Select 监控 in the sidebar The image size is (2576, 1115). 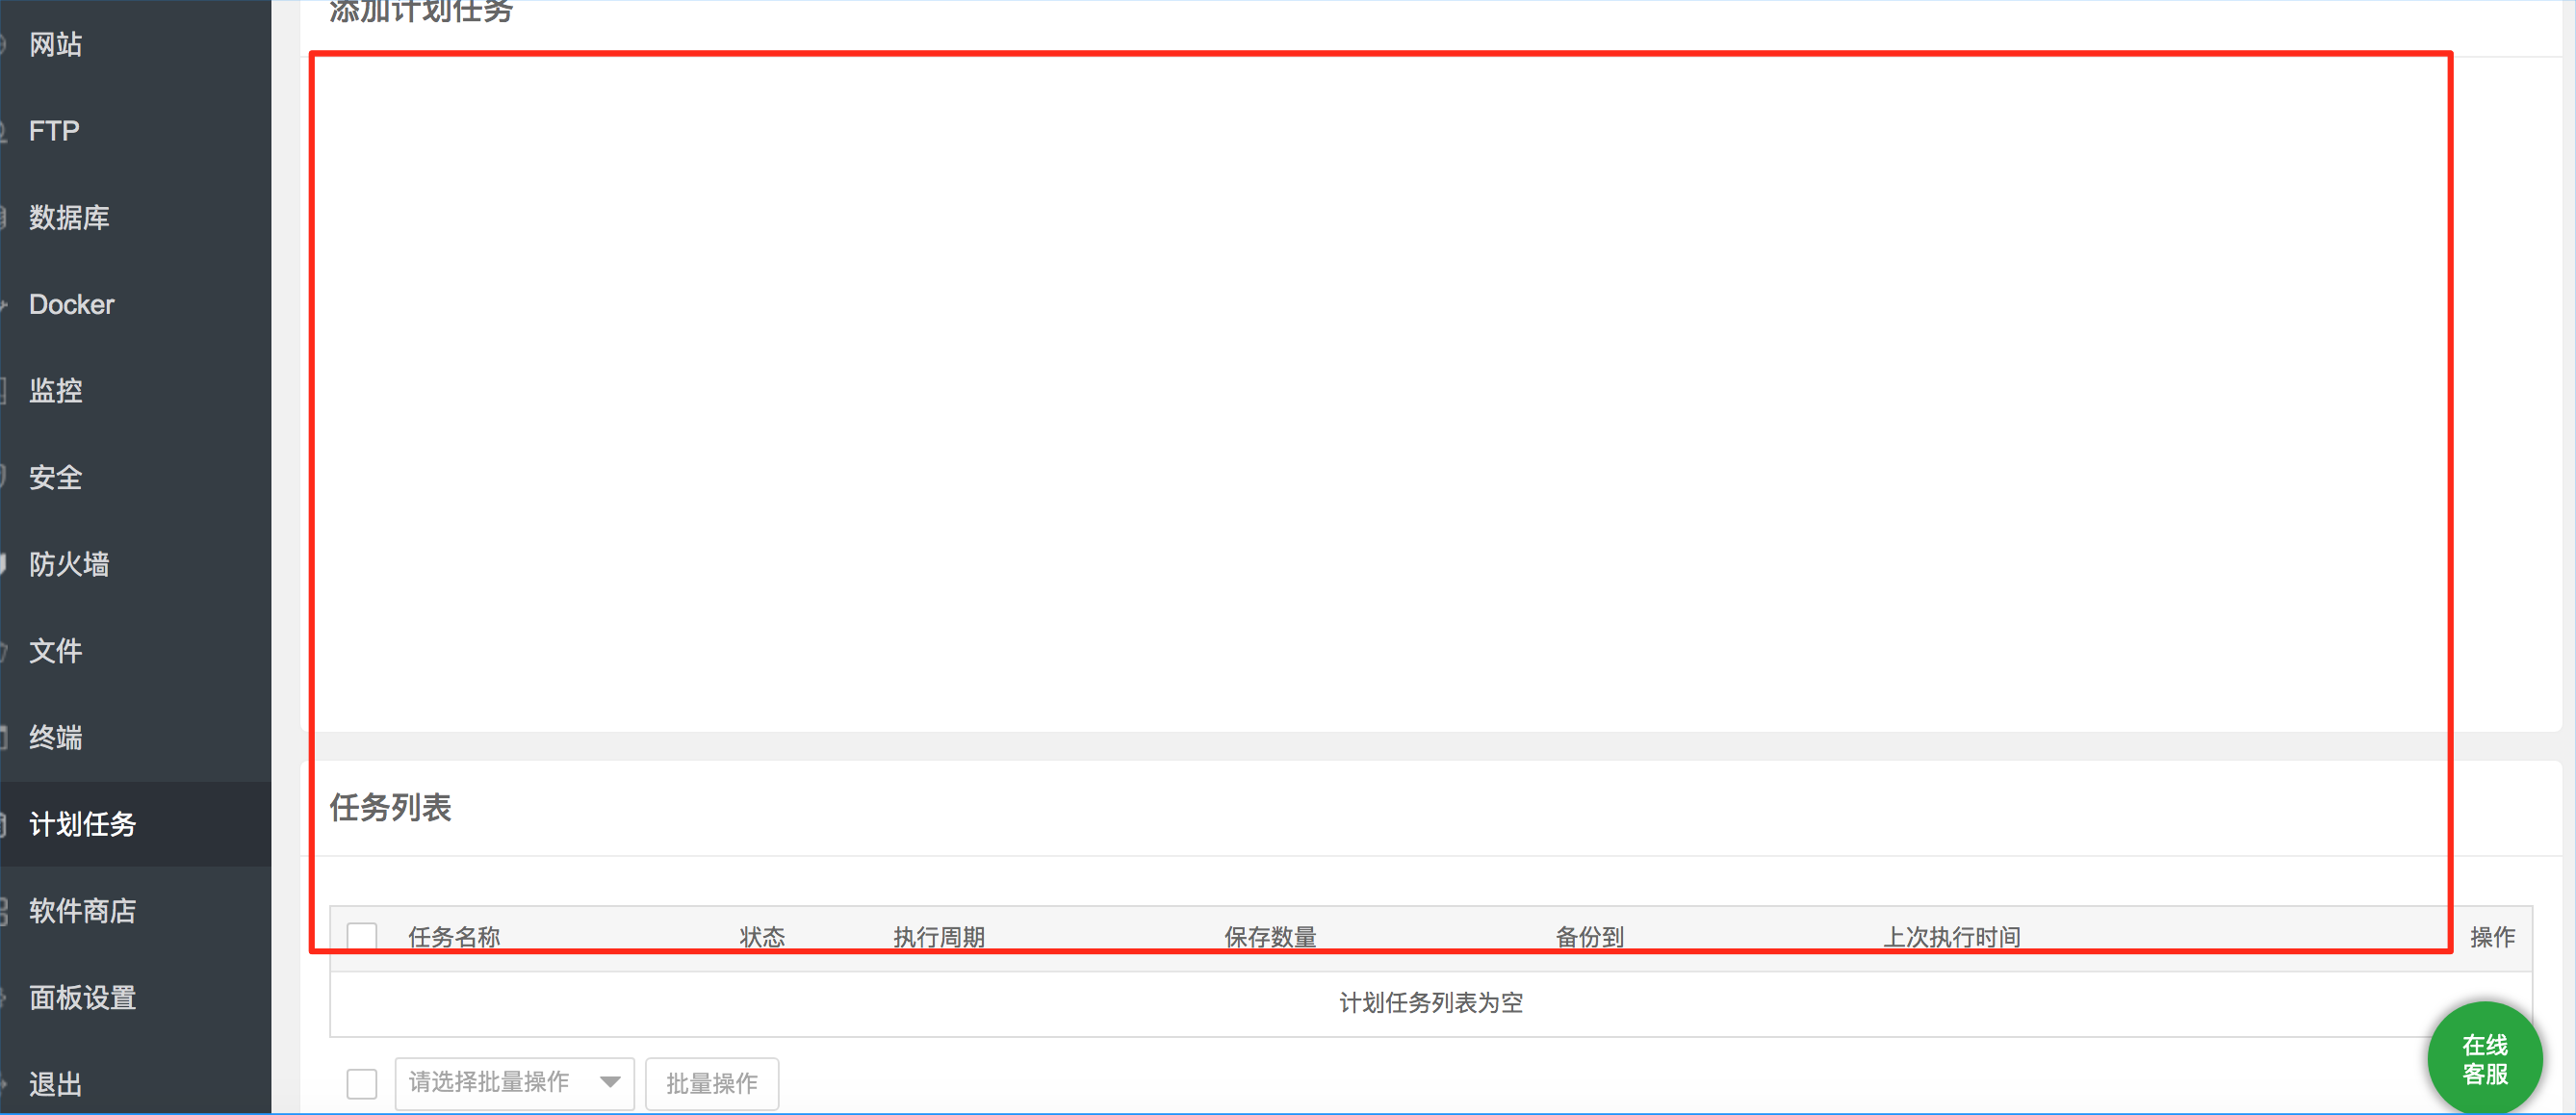pyautogui.click(x=56, y=390)
